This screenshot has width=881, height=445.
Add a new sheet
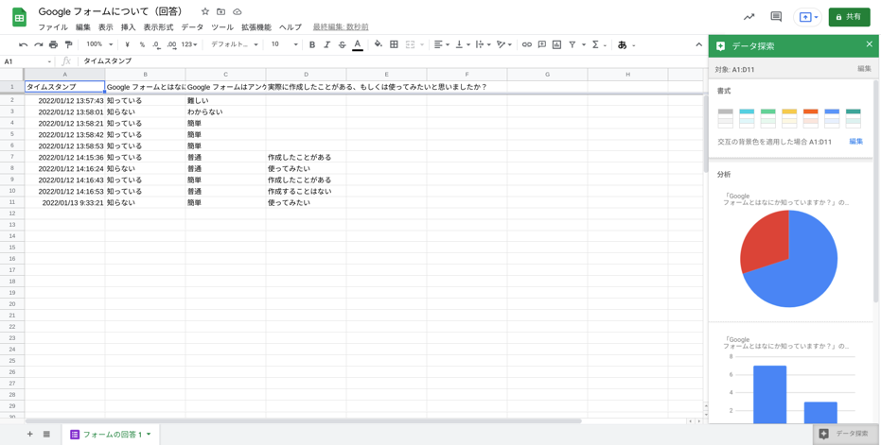coord(30,434)
